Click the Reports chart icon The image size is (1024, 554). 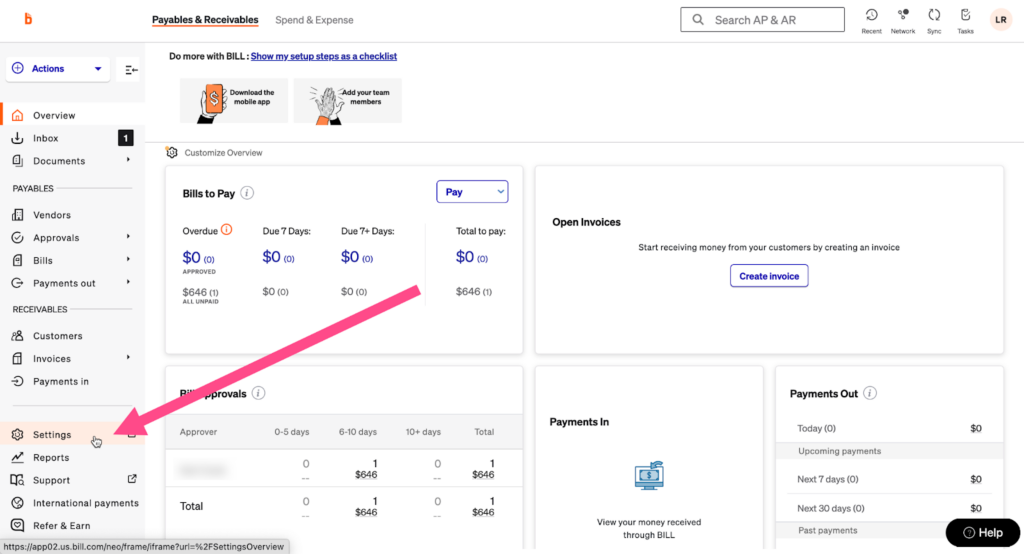click(18, 457)
